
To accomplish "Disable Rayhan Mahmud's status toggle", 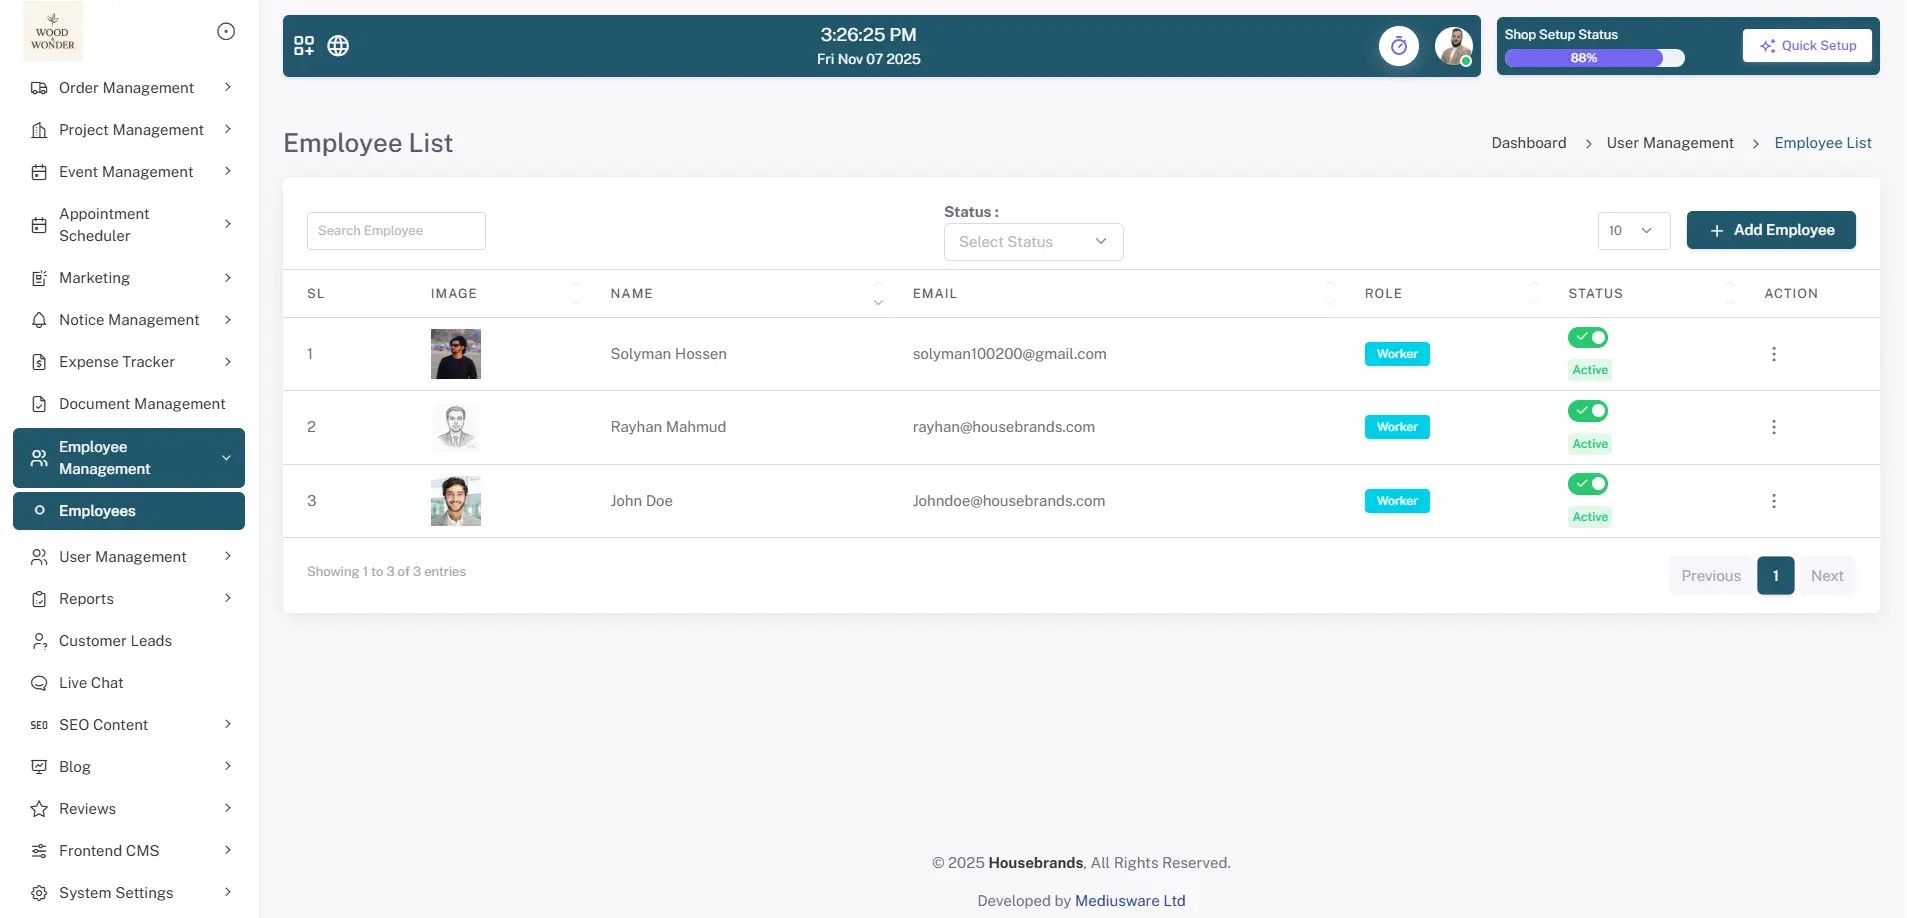I will pos(1588,410).
